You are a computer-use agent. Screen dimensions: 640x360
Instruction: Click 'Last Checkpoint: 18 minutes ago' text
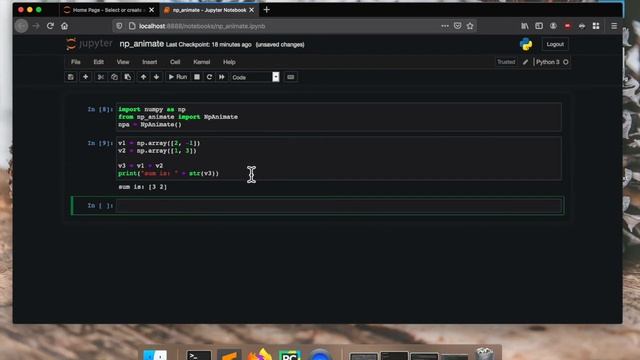209,44
